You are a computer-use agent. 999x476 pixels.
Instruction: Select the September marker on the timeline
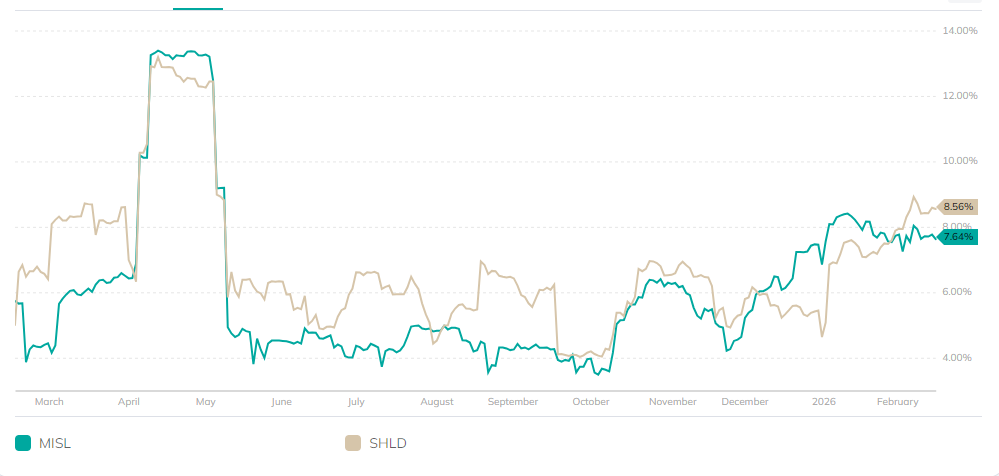tap(513, 402)
